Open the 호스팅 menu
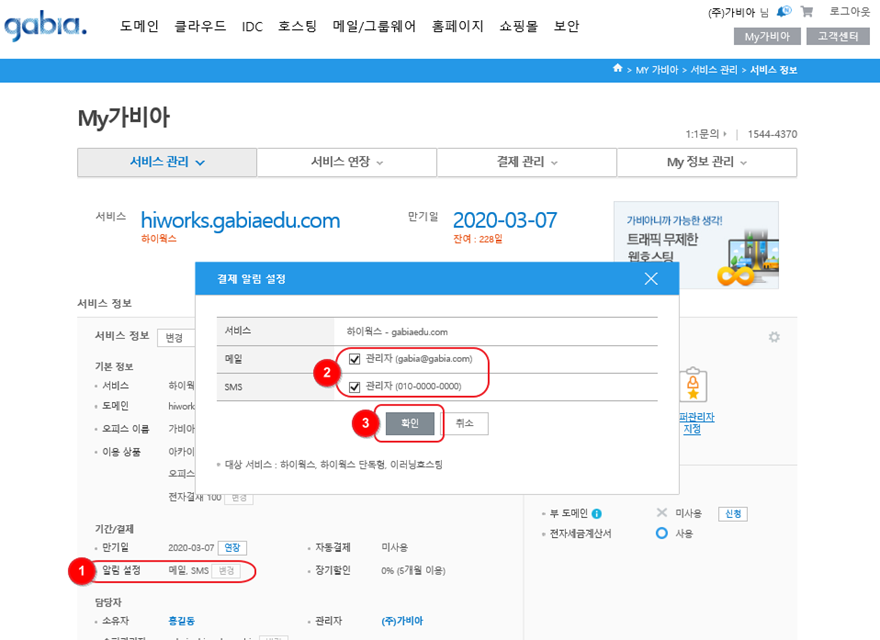Viewport: 880px width, 640px height. [x=297, y=26]
